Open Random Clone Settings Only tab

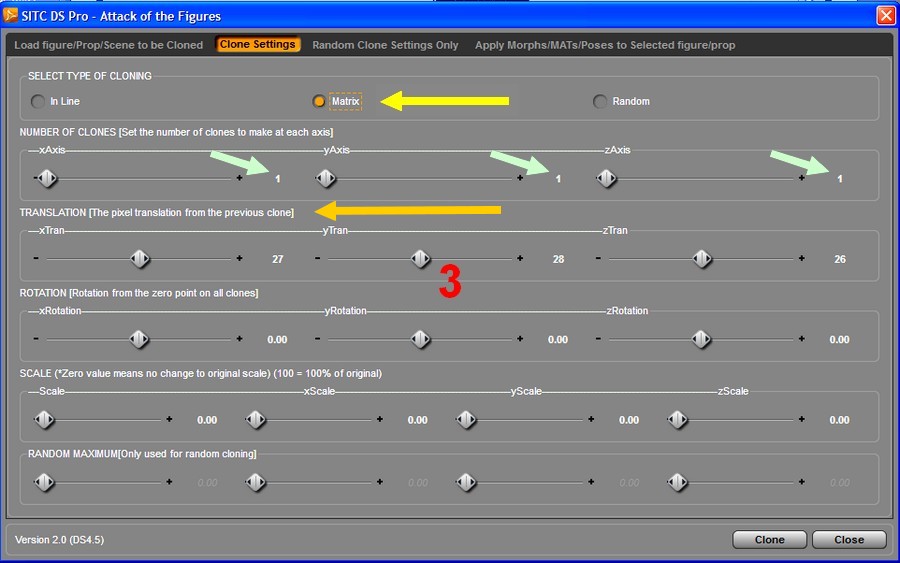[x=385, y=45]
